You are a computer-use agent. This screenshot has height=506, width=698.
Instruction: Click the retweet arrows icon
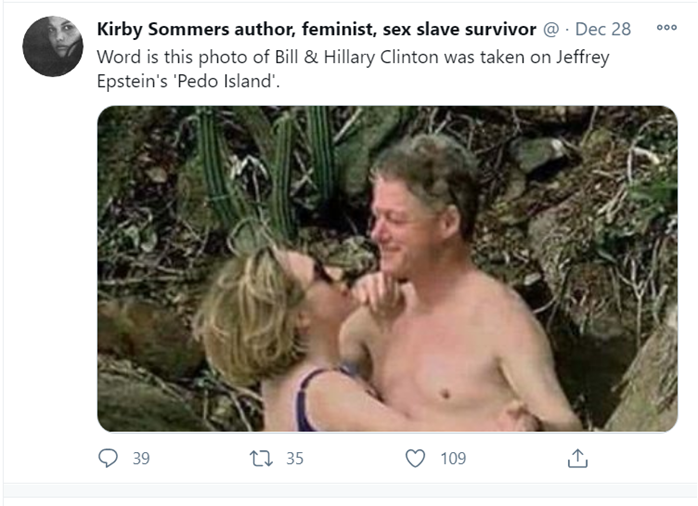tap(262, 459)
